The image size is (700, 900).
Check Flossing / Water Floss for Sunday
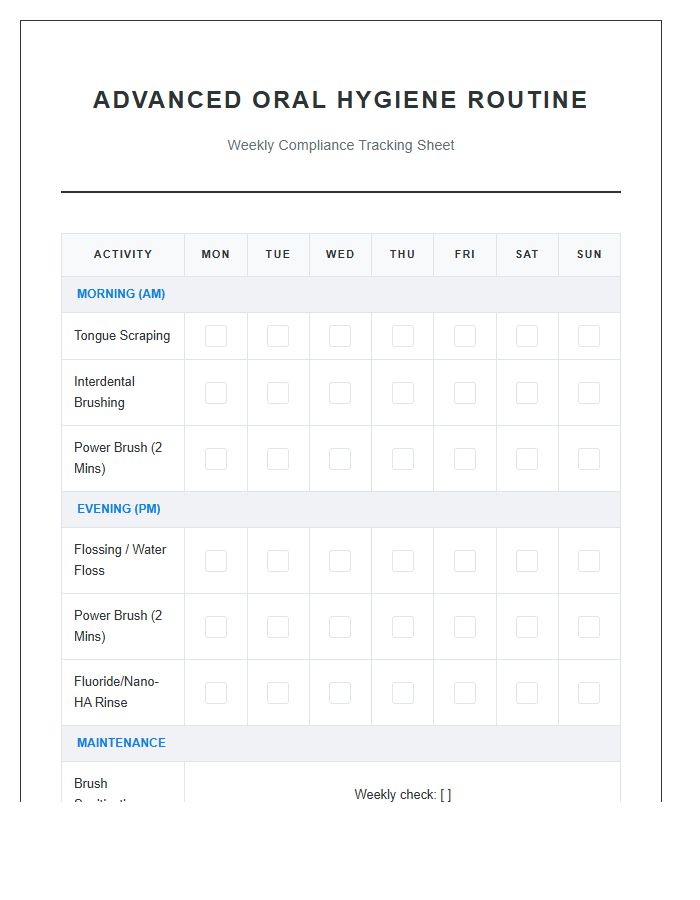click(589, 561)
